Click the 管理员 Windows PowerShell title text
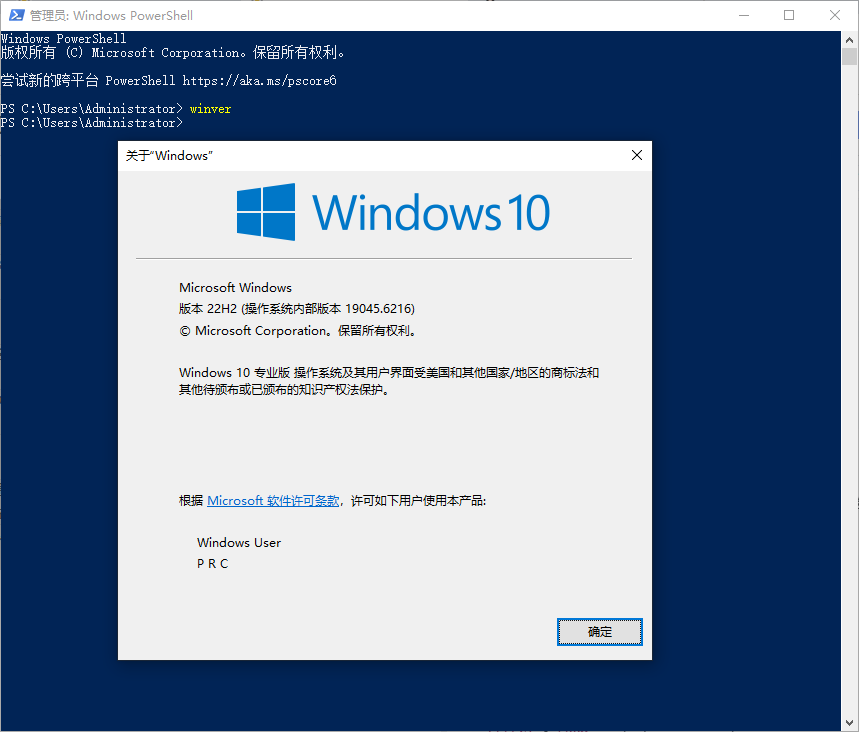The image size is (859, 732). (x=110, y=15)
